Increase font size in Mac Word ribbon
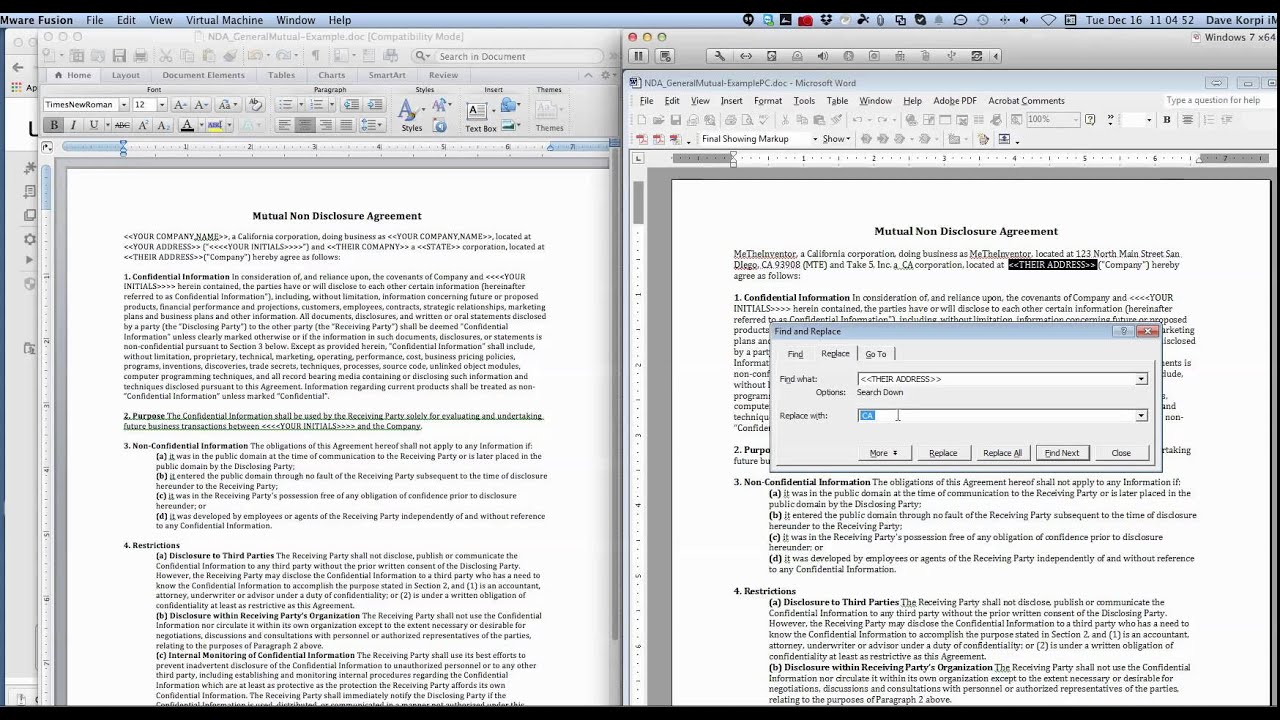Image resolution: width=1280 pixels, height=720 pixels. (180, 104)
